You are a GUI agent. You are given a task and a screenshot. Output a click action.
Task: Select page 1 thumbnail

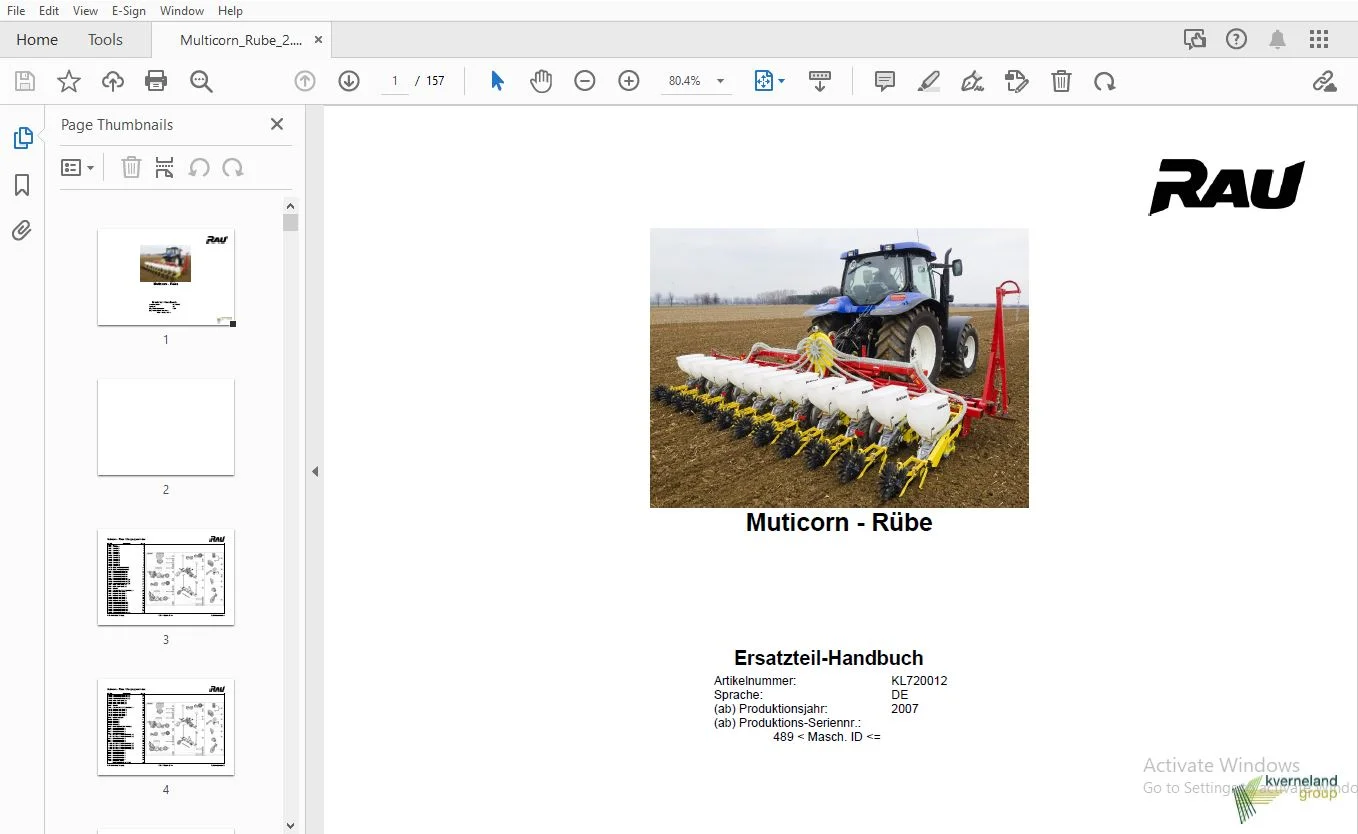[166, 277]
